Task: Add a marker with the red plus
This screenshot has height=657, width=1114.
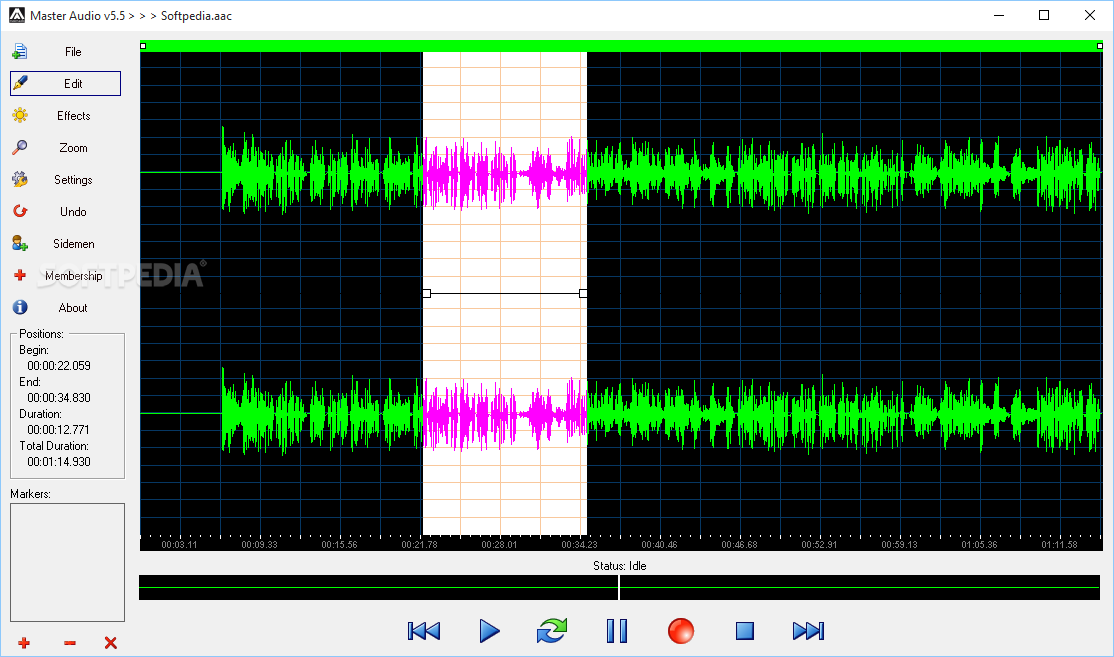Action: 24,643
